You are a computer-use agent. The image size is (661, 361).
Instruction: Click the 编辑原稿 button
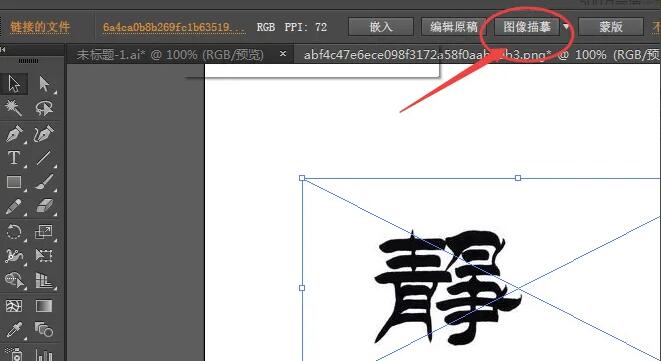tap(454, 27)
